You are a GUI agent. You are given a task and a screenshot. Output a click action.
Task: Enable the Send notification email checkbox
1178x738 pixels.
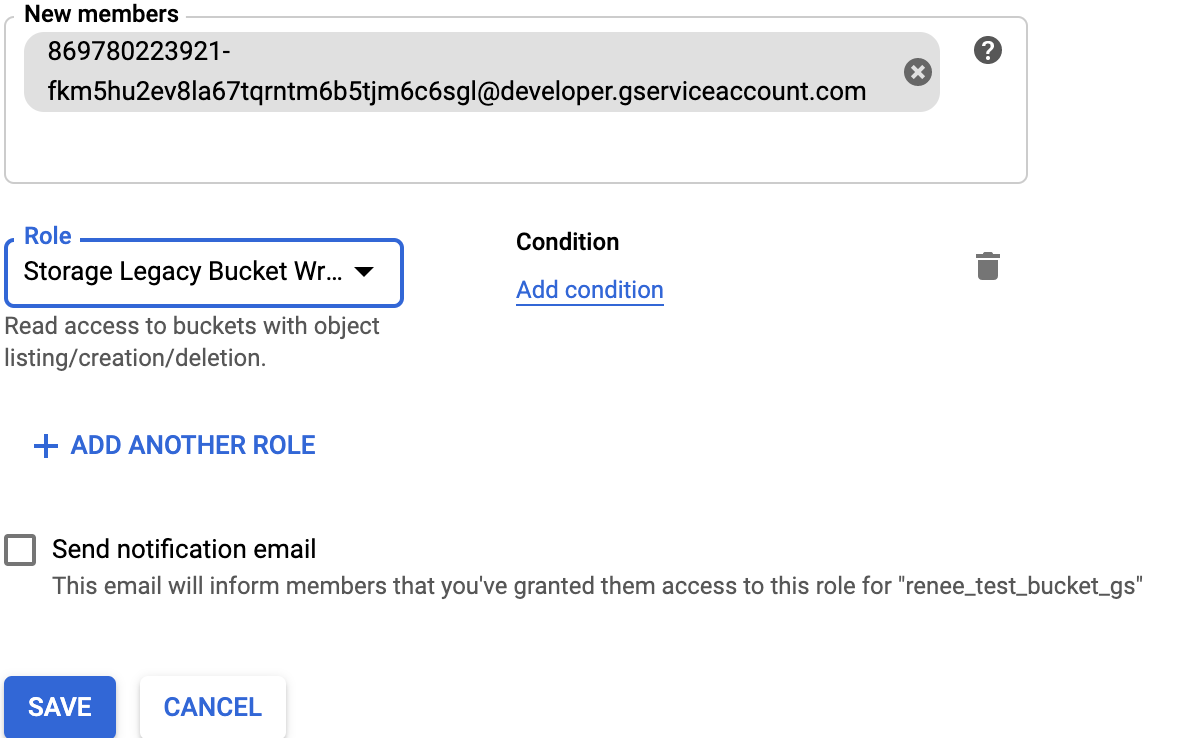(20, 550)
